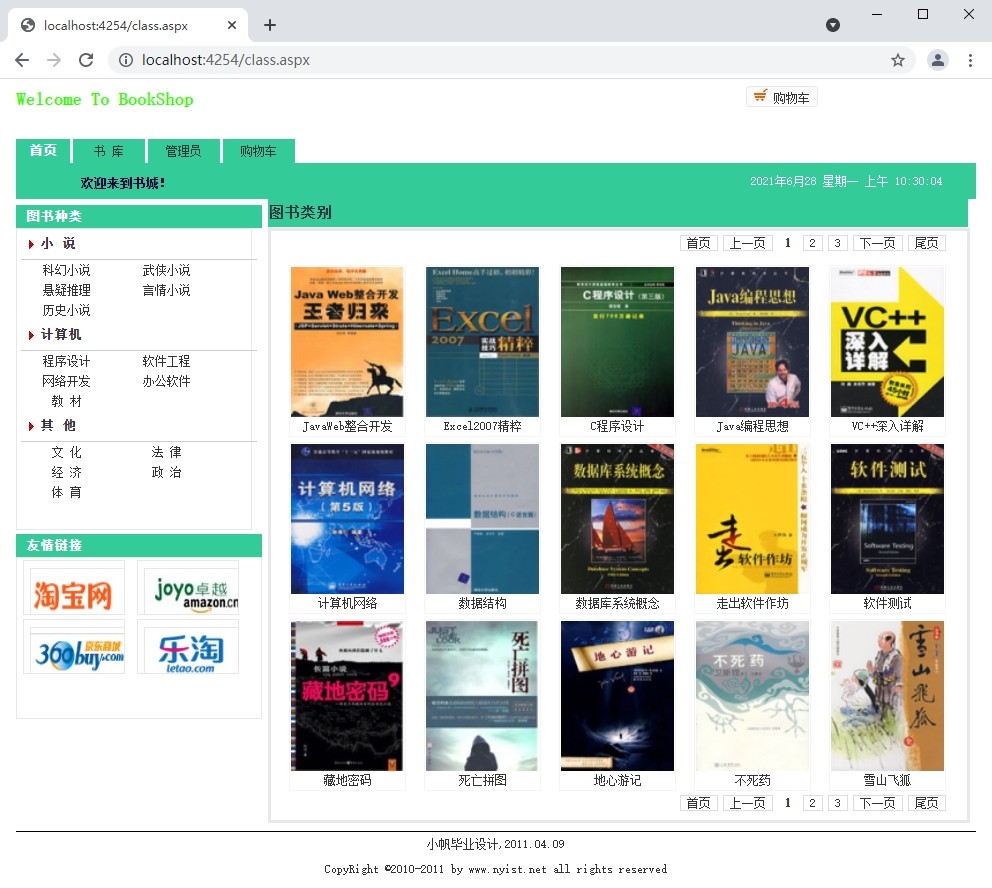
Task: Click bottom pager 下一页 button
Action: 877,803
